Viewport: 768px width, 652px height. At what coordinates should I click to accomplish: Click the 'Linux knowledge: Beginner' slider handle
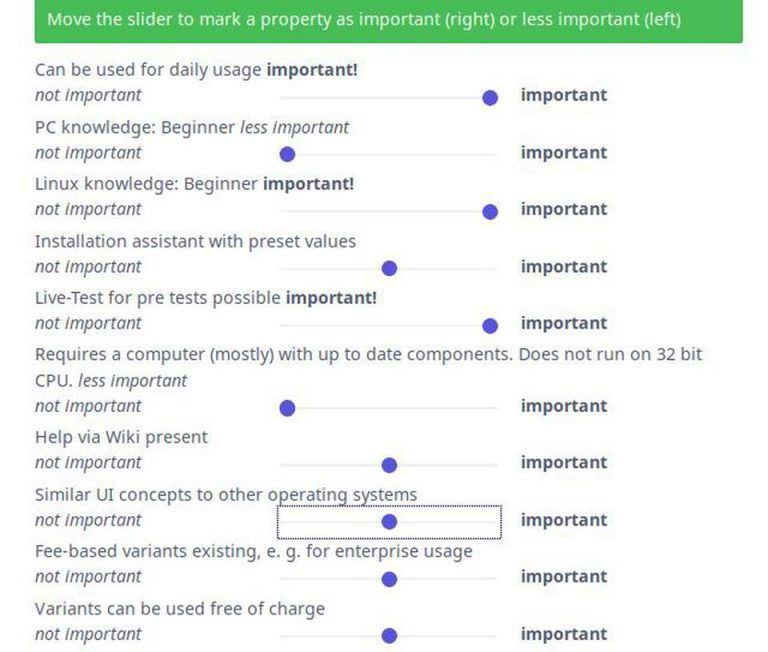pos(490,211)
